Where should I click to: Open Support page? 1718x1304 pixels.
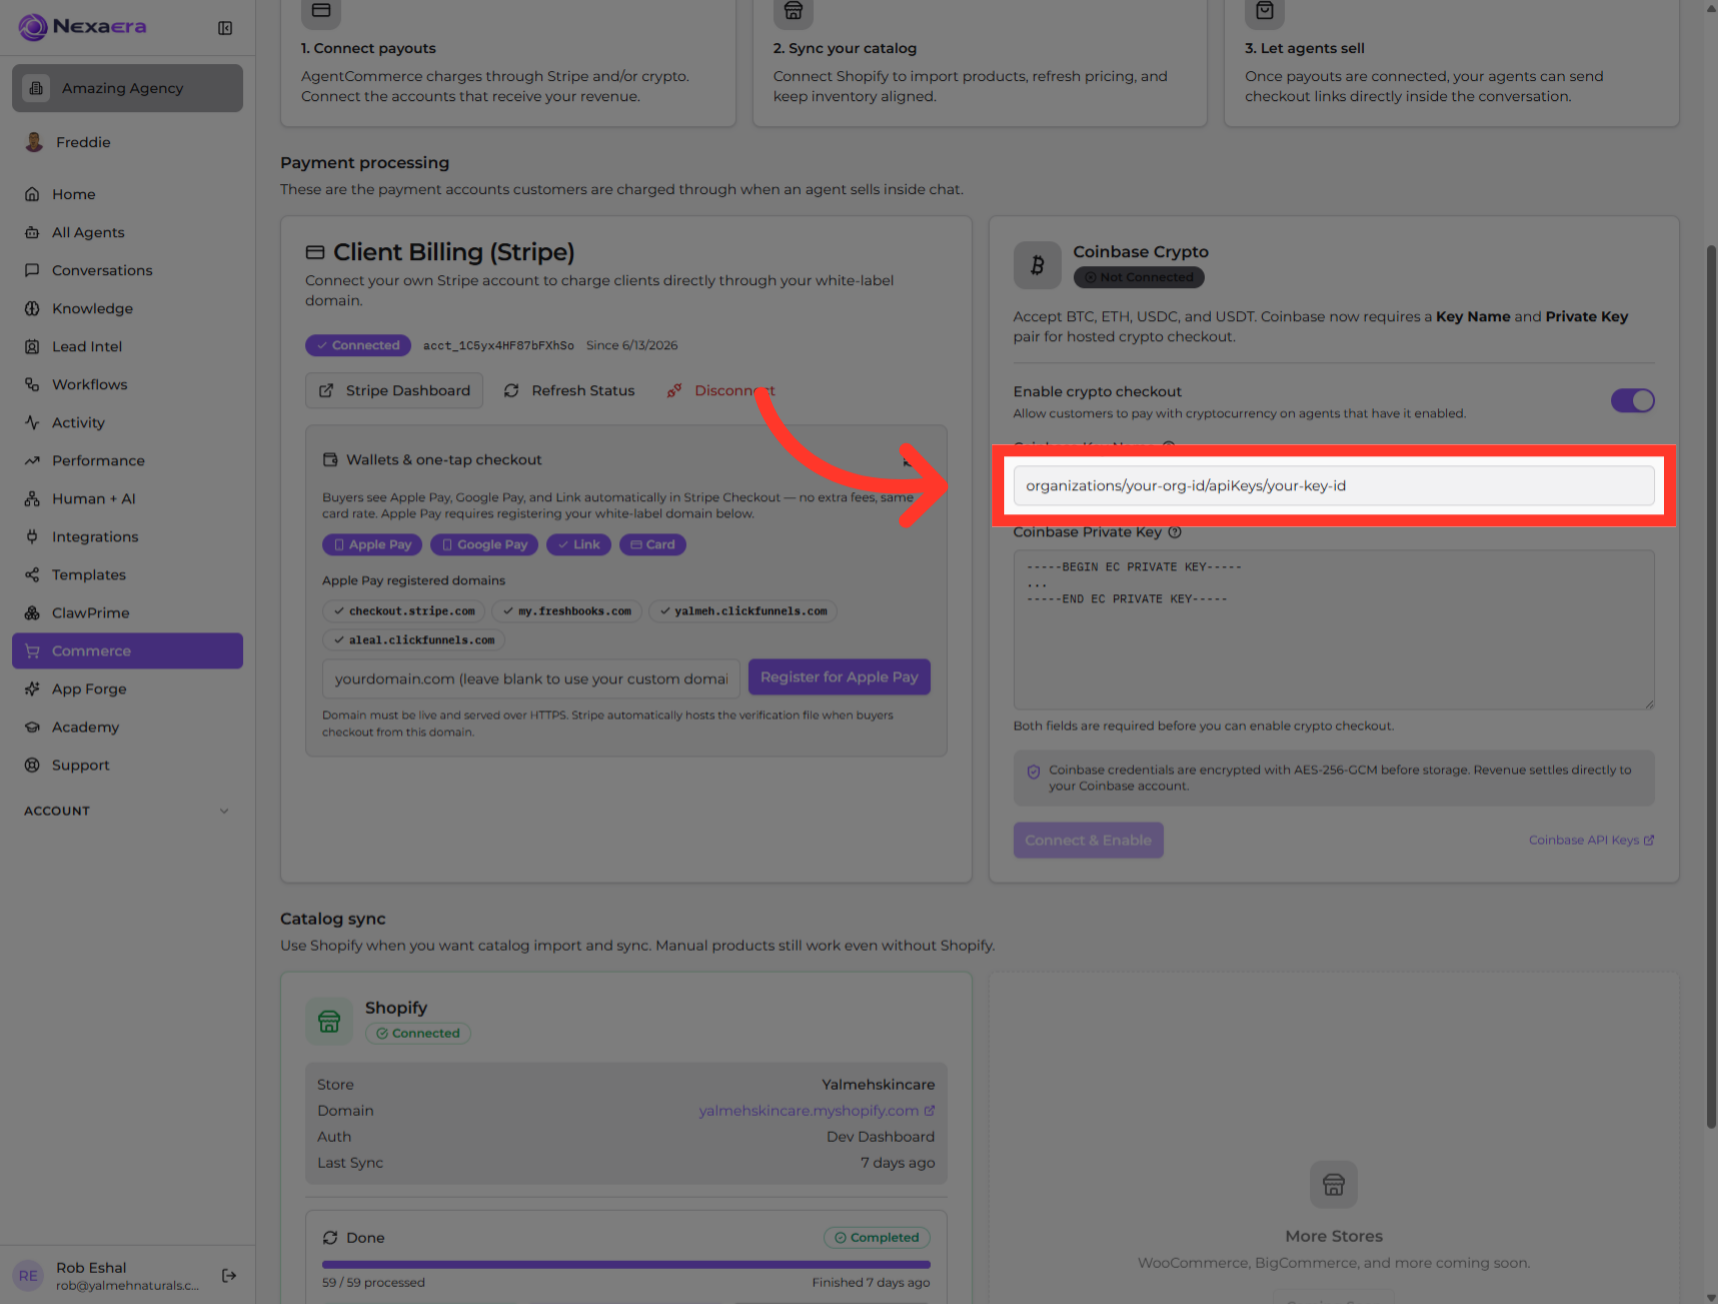[x=127, y=764]
